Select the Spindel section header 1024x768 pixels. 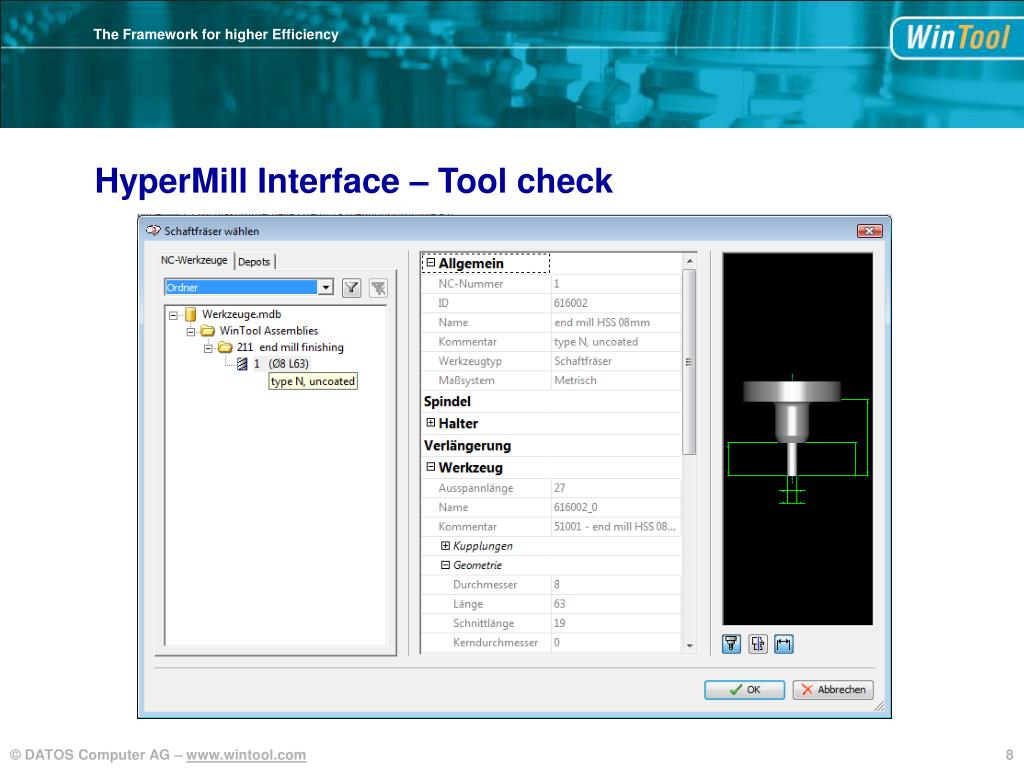click(447, 402)
